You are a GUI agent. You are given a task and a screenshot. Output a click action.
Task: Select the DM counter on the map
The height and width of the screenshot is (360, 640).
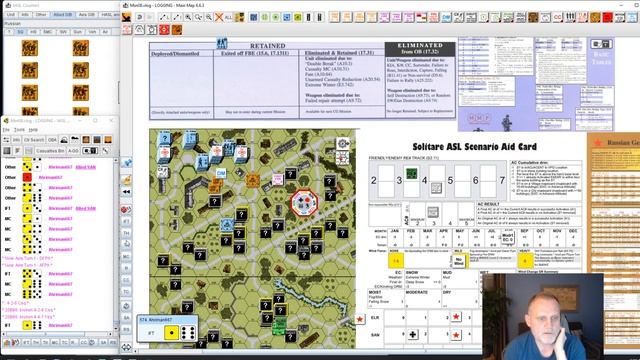click(x=221, y=173)
